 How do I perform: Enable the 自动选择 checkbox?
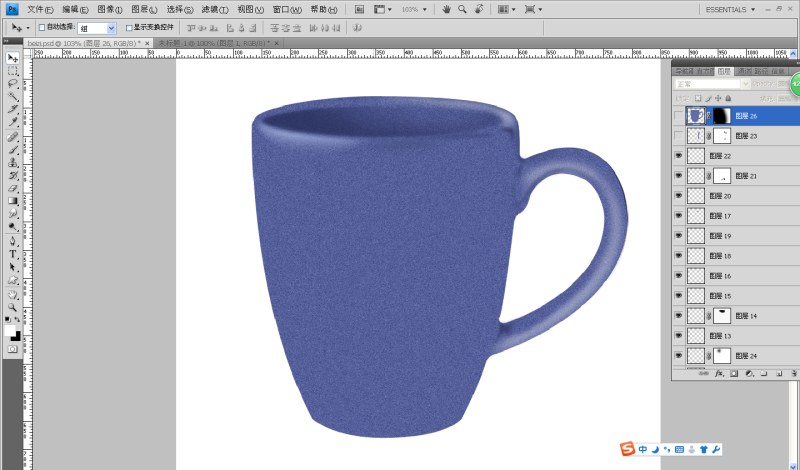(42, 28)
